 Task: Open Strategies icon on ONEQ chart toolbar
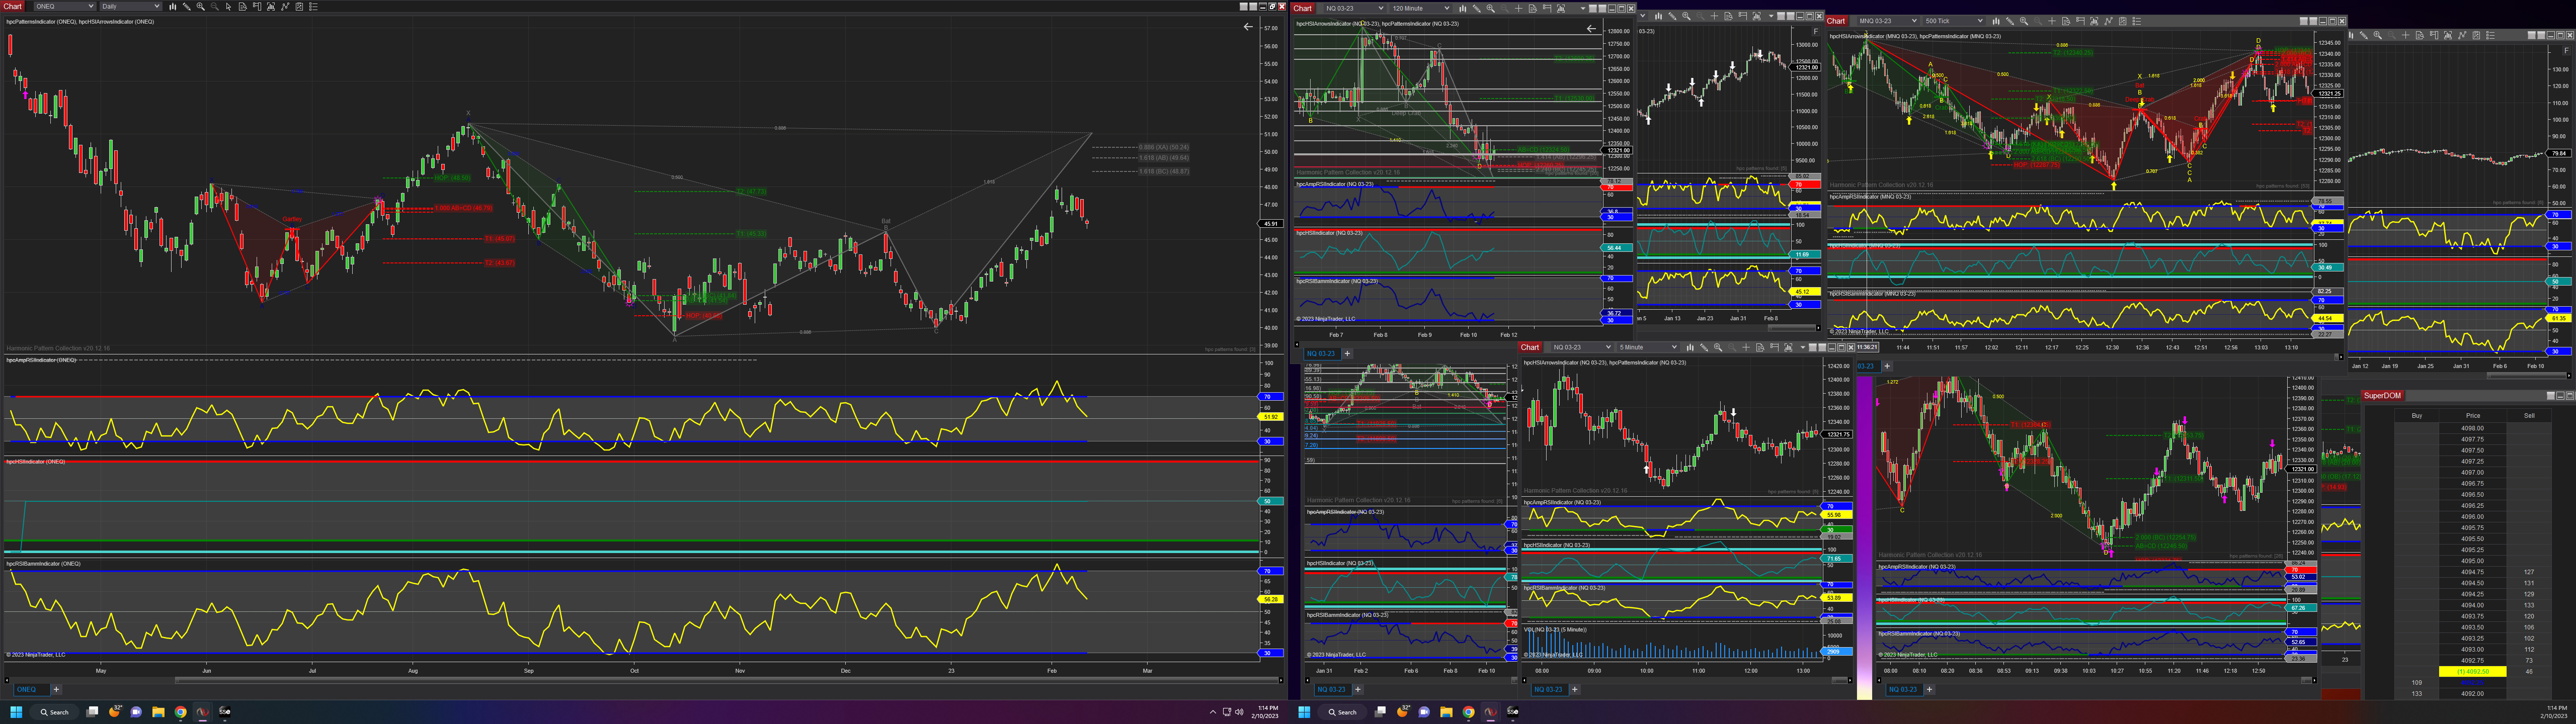299,6
